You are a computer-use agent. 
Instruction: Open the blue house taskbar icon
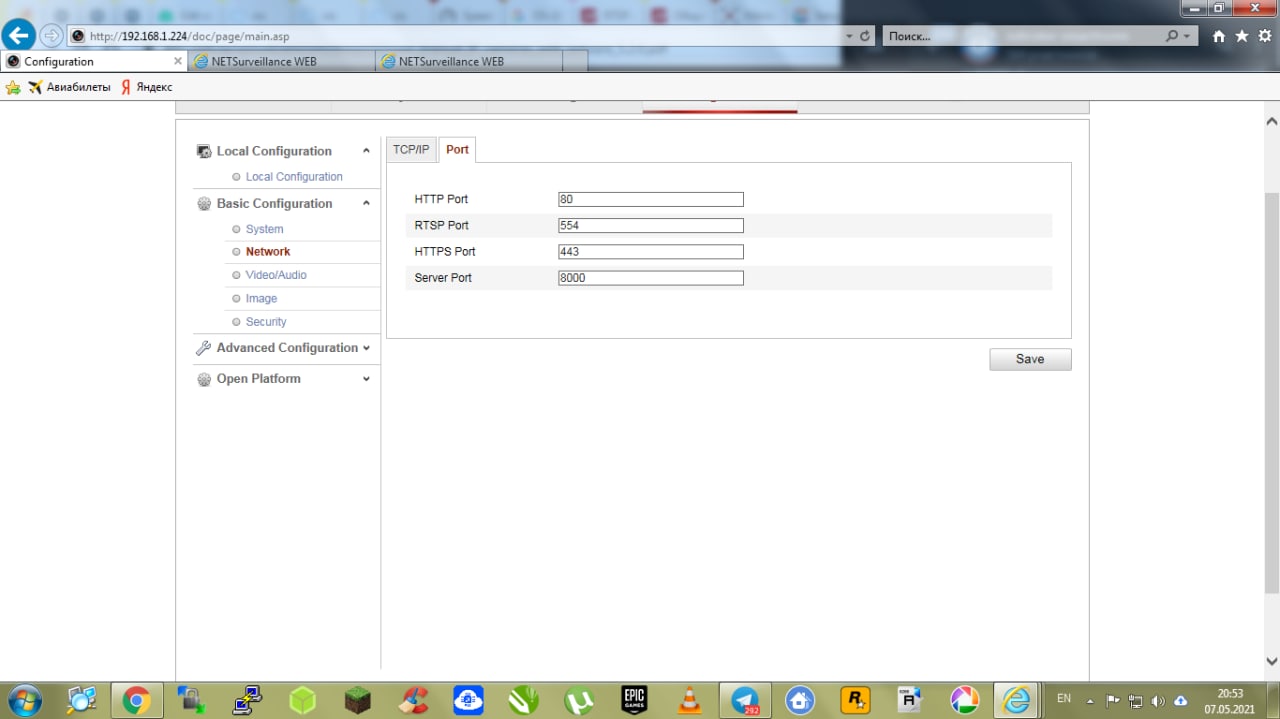tap(800, 700)
